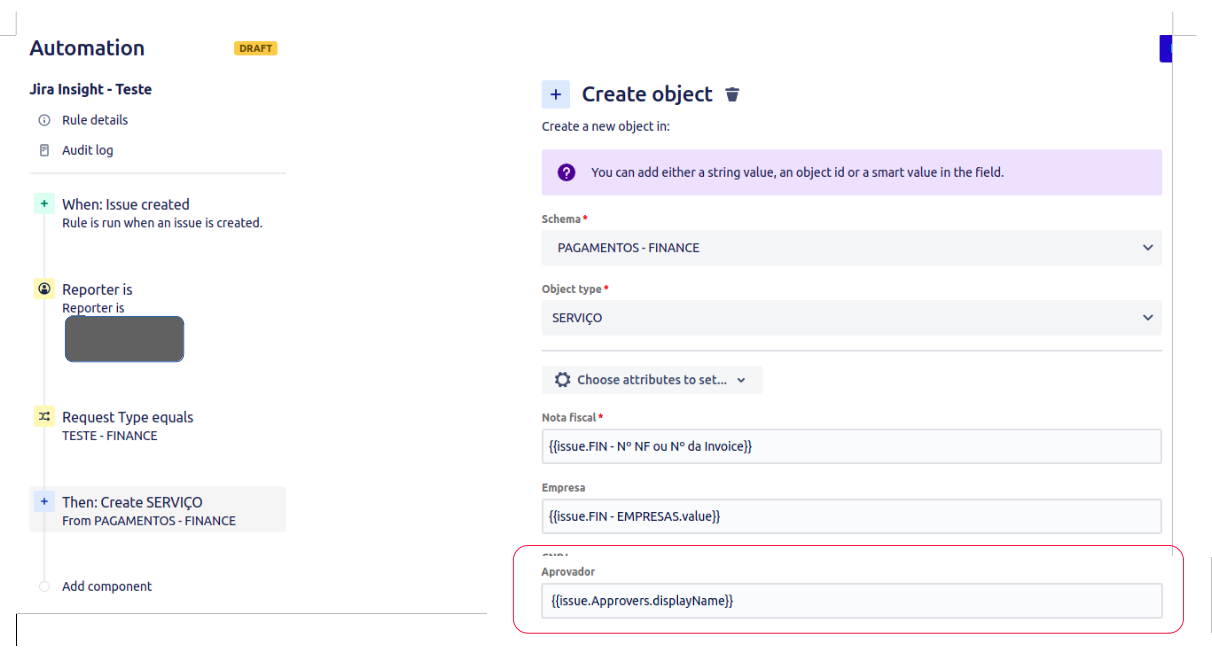Click the From PAGAMENTOS - FINANCE subtitle
Screen dimensions: 1212x651
(149, 521)
